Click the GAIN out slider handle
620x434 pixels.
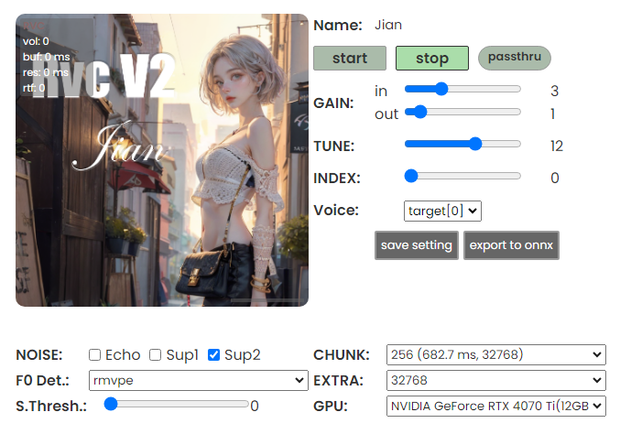(x=420, y=112)
